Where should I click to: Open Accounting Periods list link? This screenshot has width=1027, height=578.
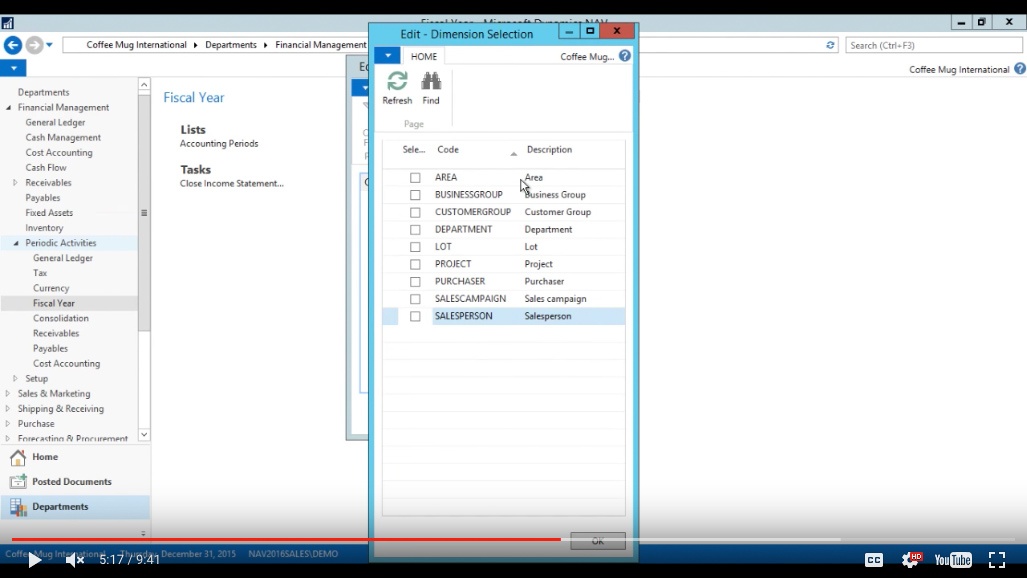(219, 144)
